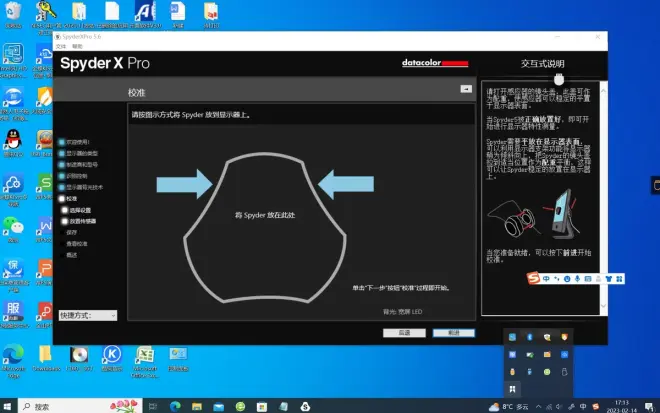660x413 pixels.
Task: Open the WeChat desktop icon
Action: coord(13,229)
